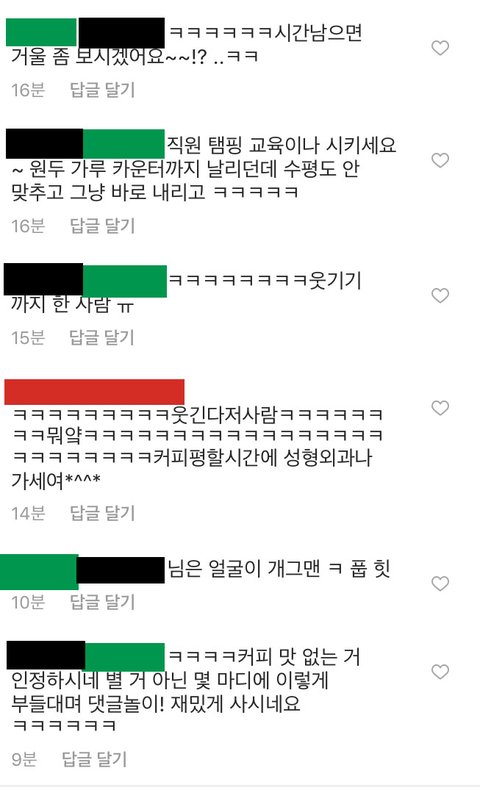Tap 답글 달기 under the 15분 comment
Image resolution: width=480 pixels, height=790 pixels.
click(102, 337)
